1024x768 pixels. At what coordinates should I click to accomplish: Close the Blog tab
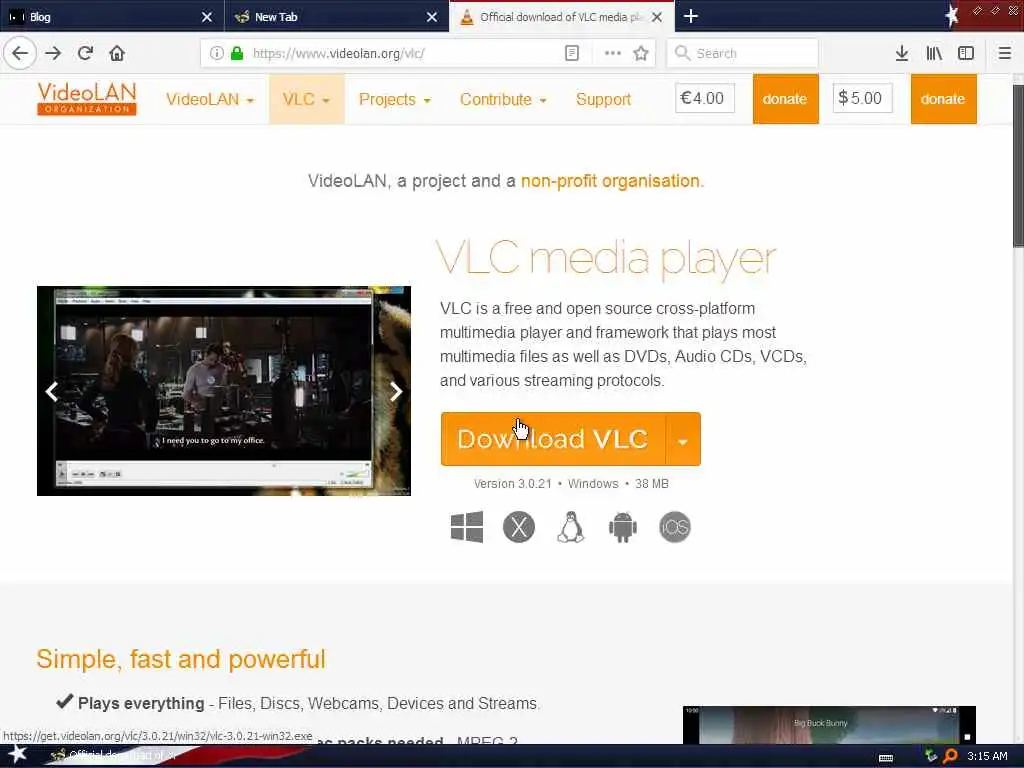pos(207,16)
